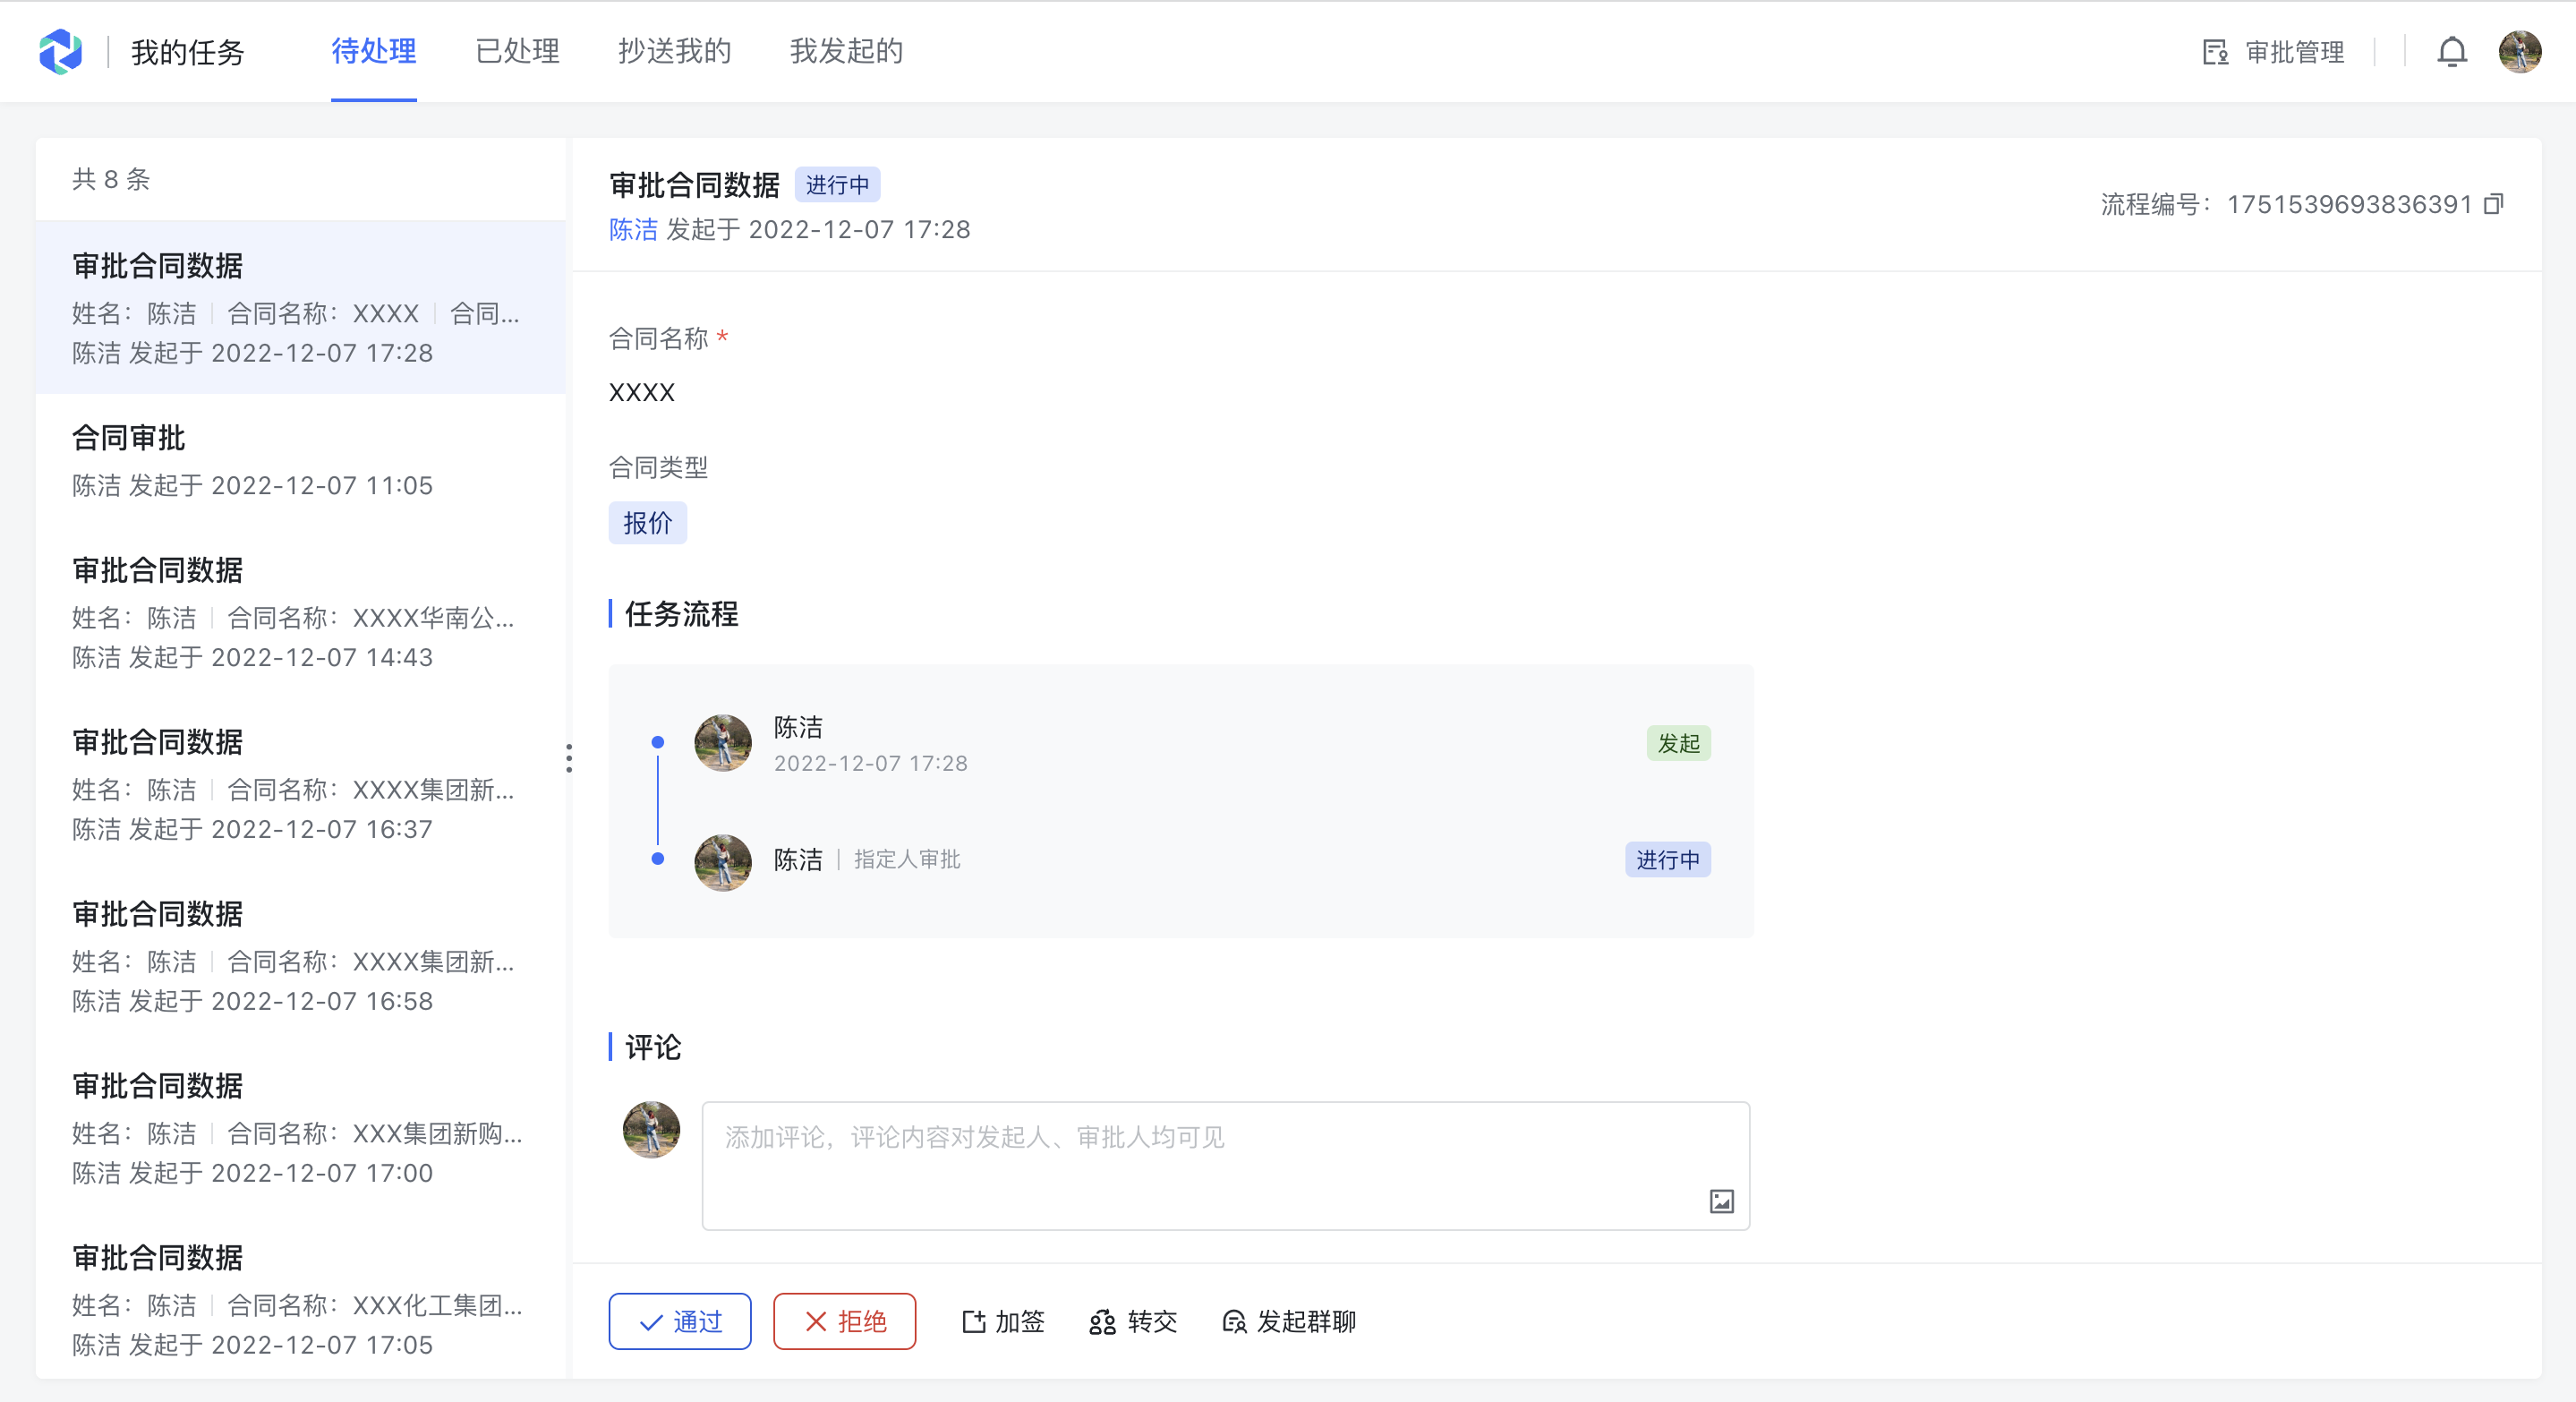Click the three-dot panel resize handle

[569, 758]
